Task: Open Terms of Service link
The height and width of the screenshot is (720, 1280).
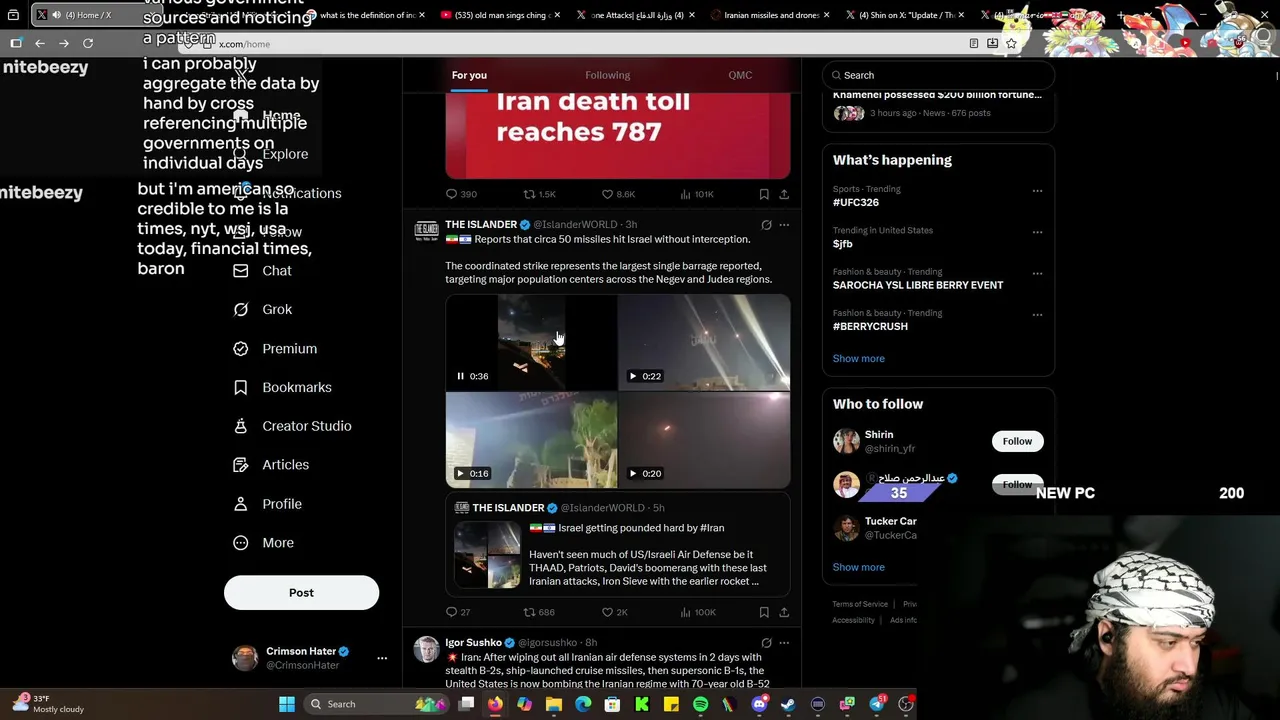Action: point(860,604)
